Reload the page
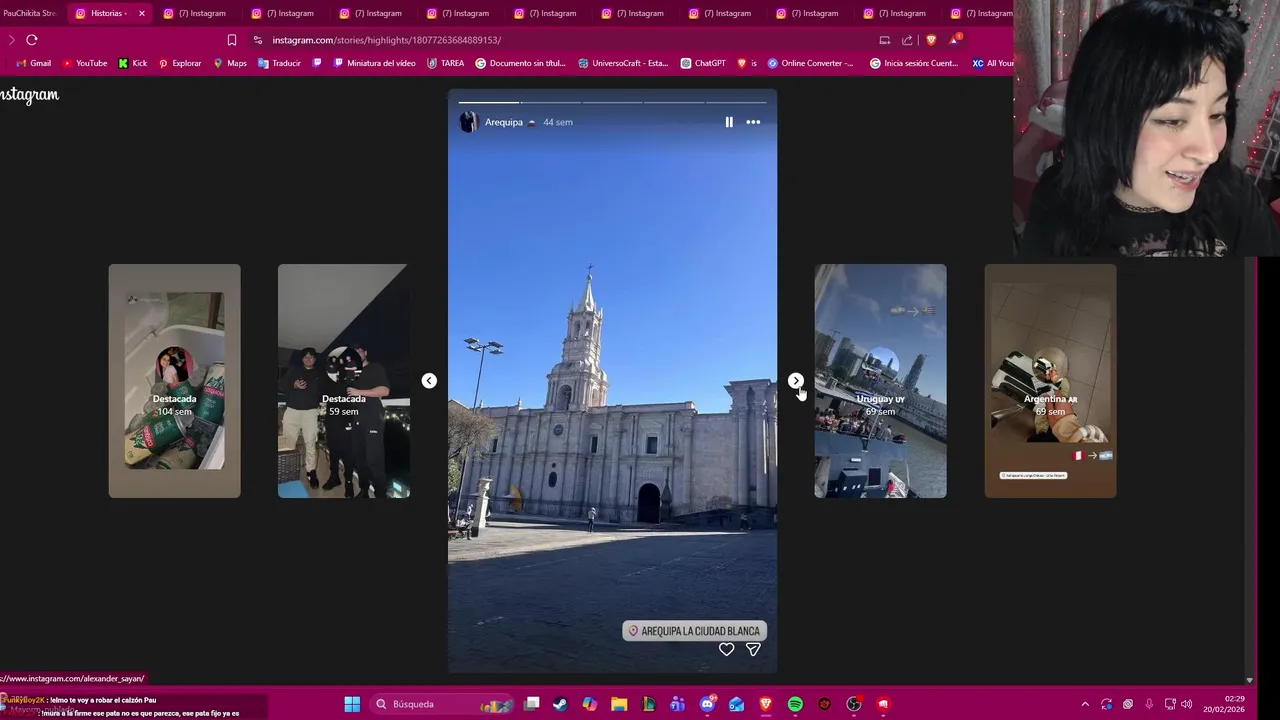The height and width of the screenshot is (720, 1280). coord(32,40)
